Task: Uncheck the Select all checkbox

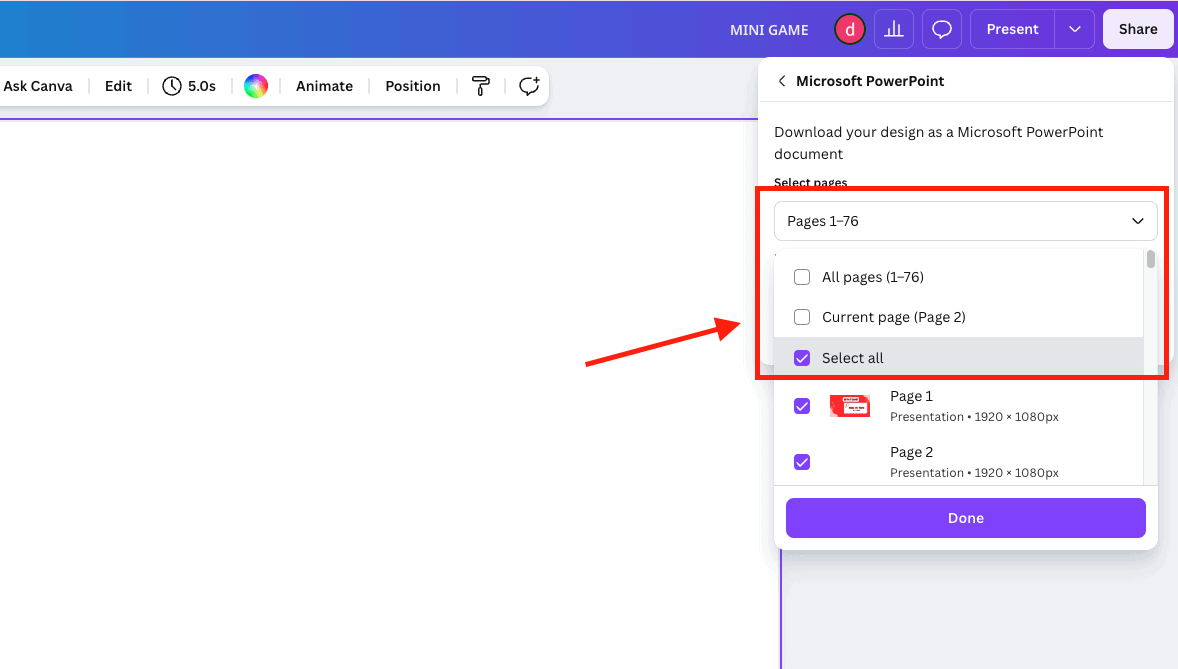Action: pyautogui.click(x=802, y=358)
